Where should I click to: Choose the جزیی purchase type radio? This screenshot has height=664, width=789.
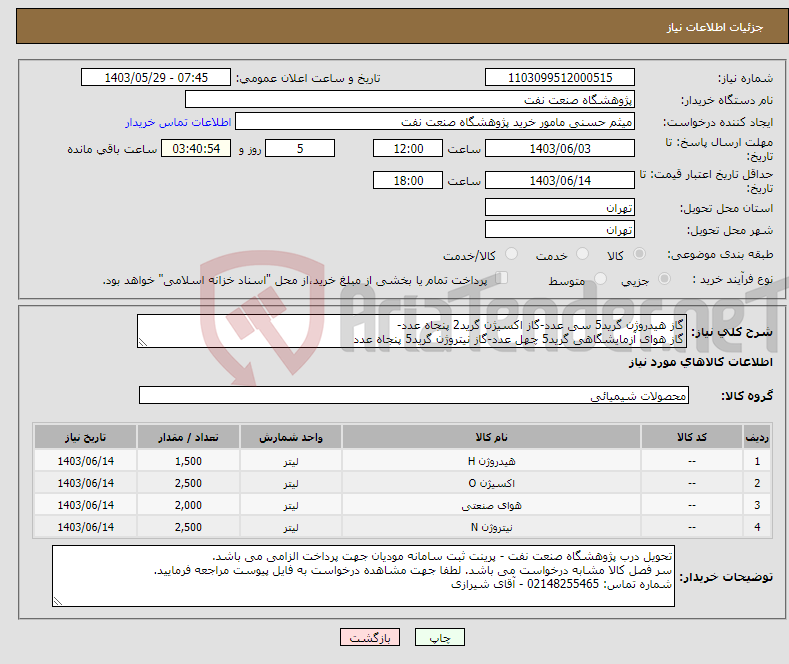[664, 279]
